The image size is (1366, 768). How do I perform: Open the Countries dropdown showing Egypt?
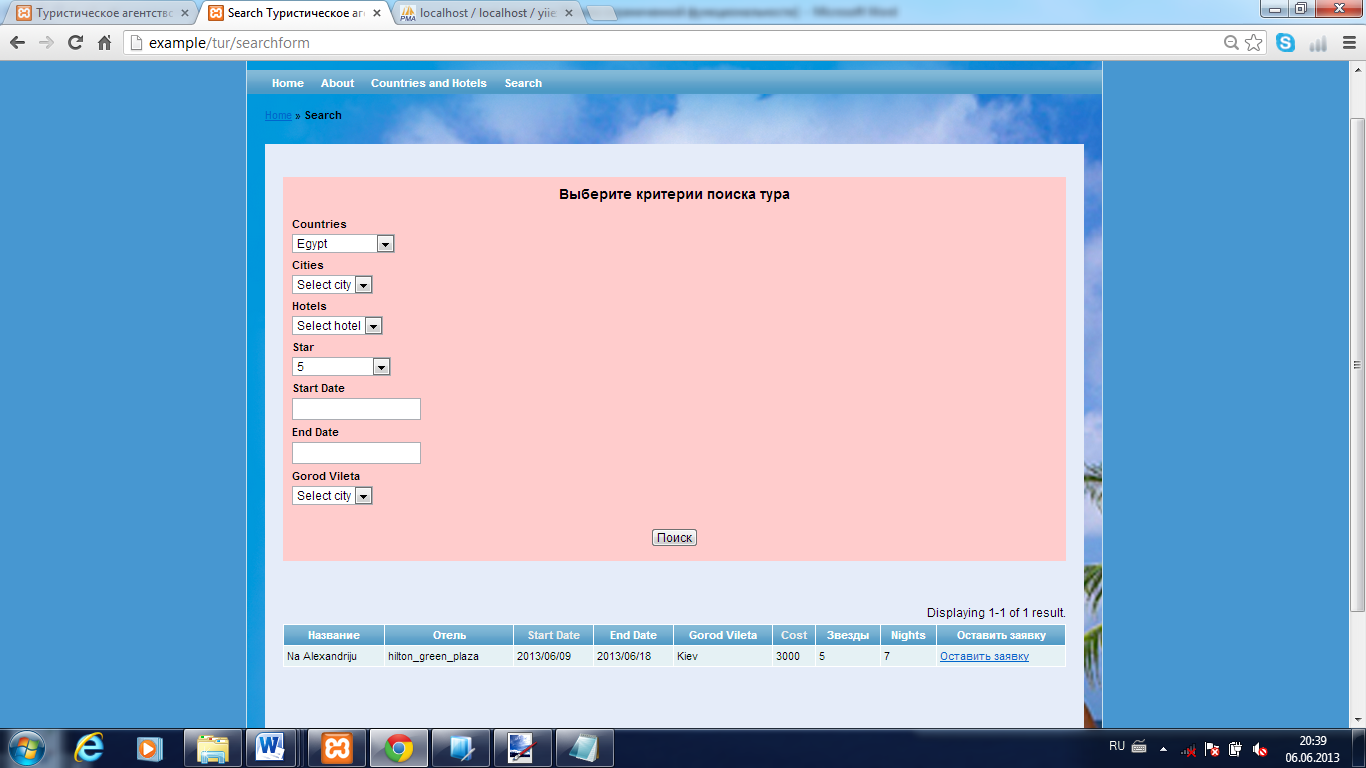pyautogui.click(x=343, y=244)
